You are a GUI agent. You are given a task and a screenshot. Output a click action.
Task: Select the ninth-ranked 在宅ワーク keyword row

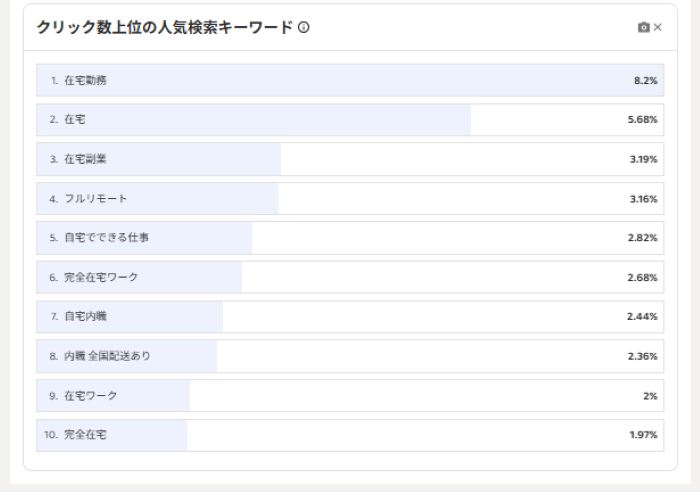coord(350,396)
